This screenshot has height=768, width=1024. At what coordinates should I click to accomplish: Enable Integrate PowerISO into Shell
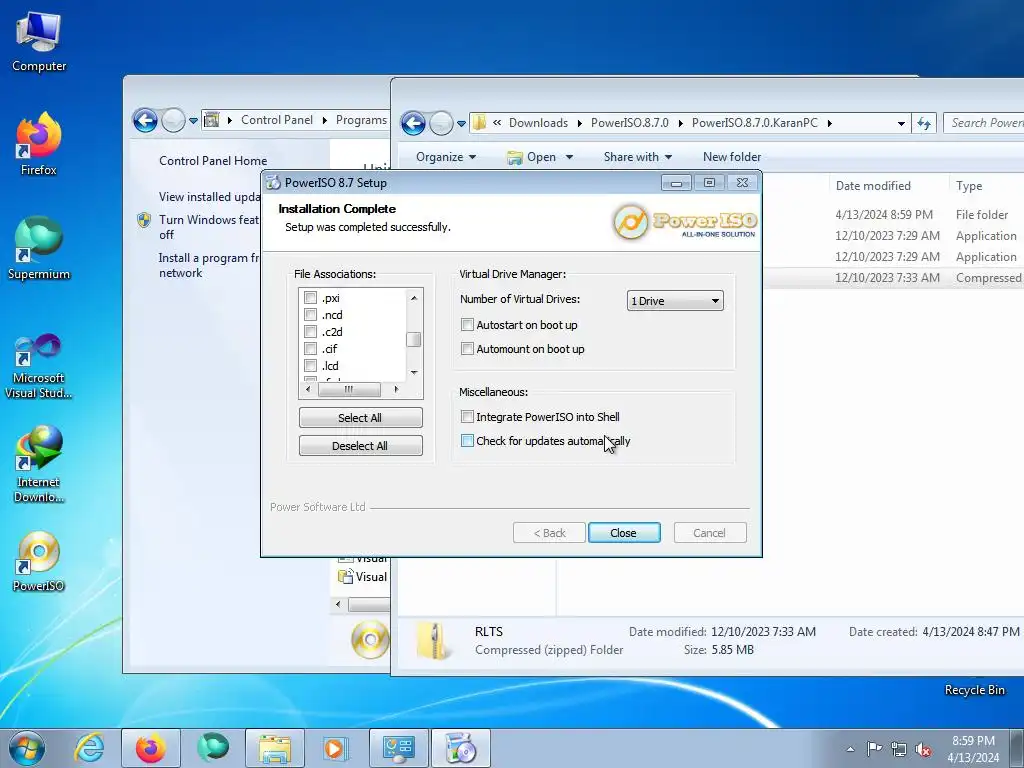467,417
